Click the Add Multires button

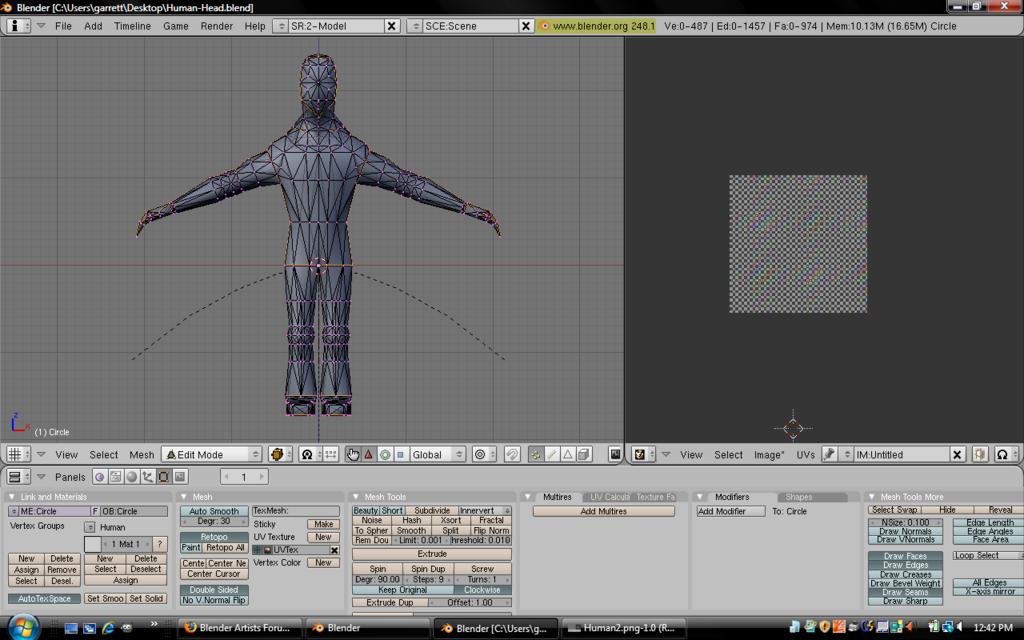(603, 511)
